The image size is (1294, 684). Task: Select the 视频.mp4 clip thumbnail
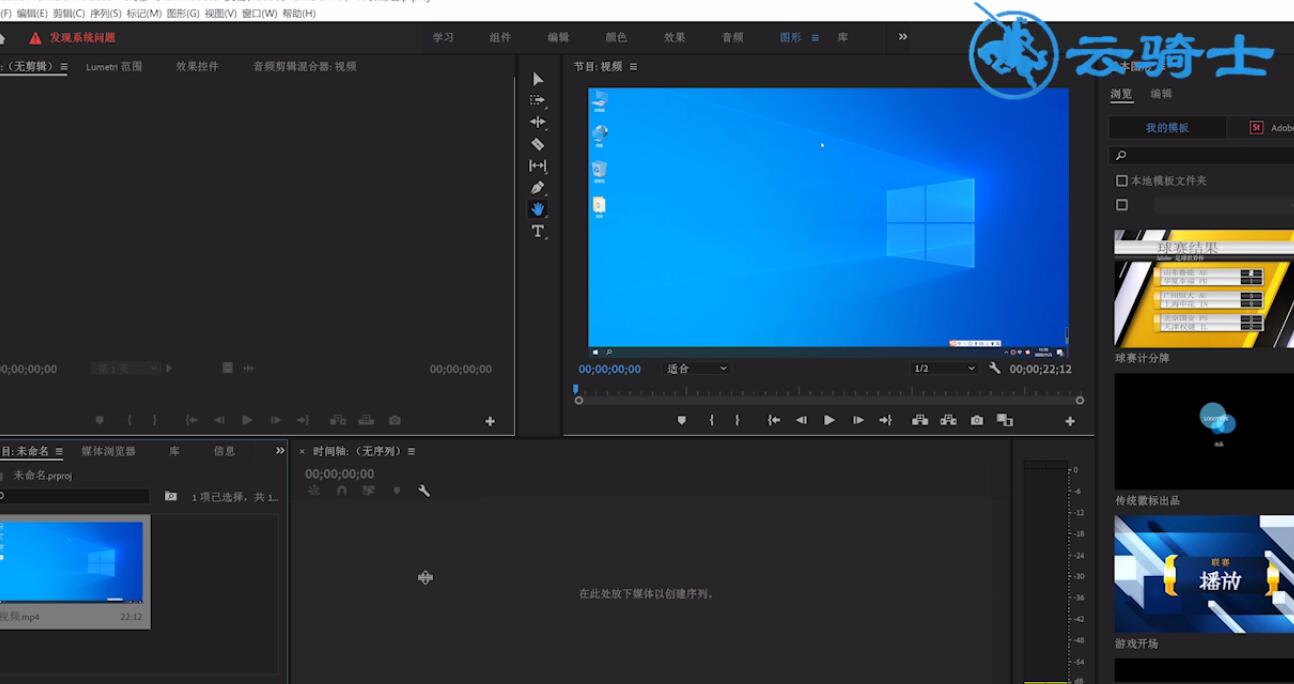coord(74,561)
